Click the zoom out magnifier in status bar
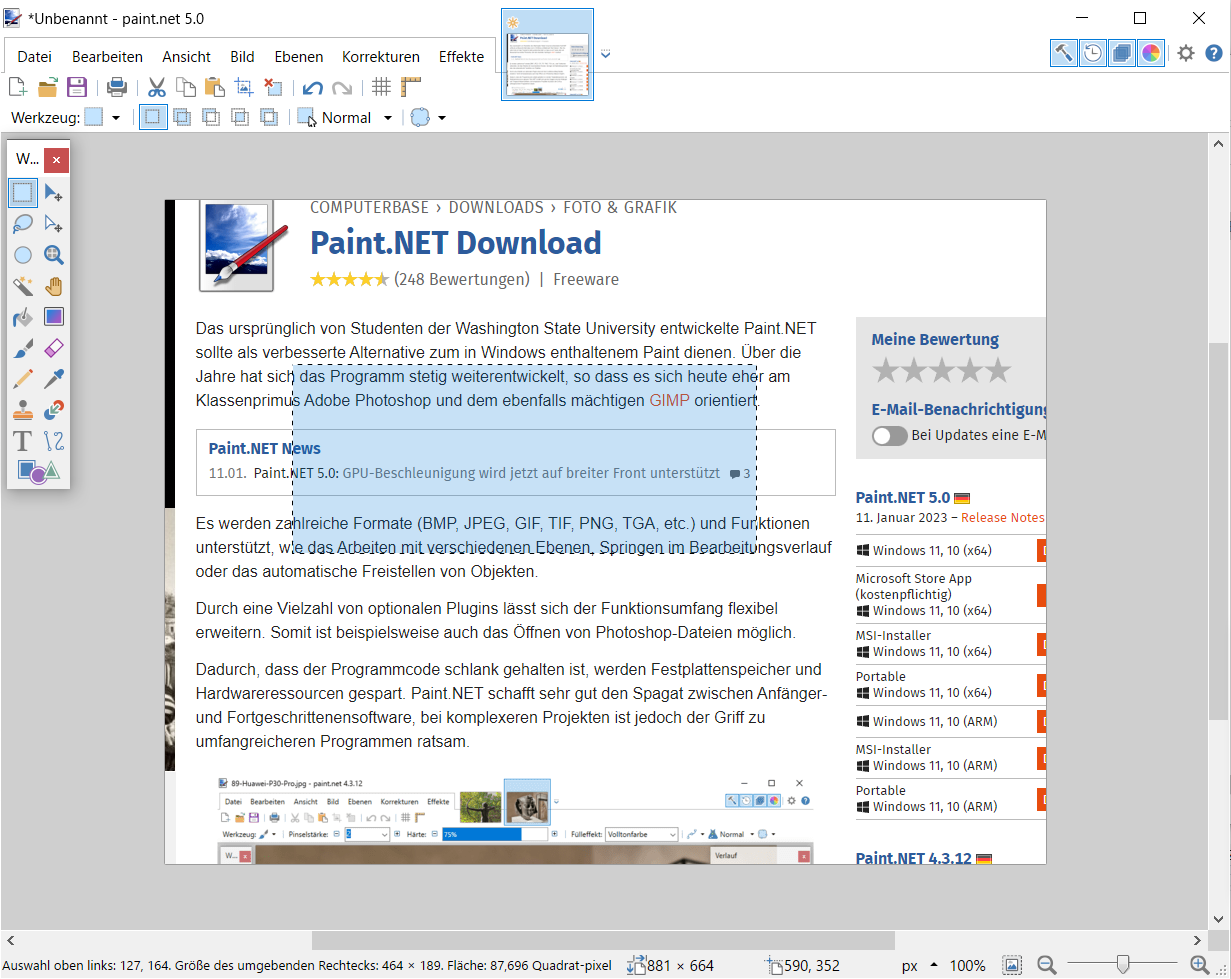The height and width of the screenshot is (979, 1231). pos(1047,965)
